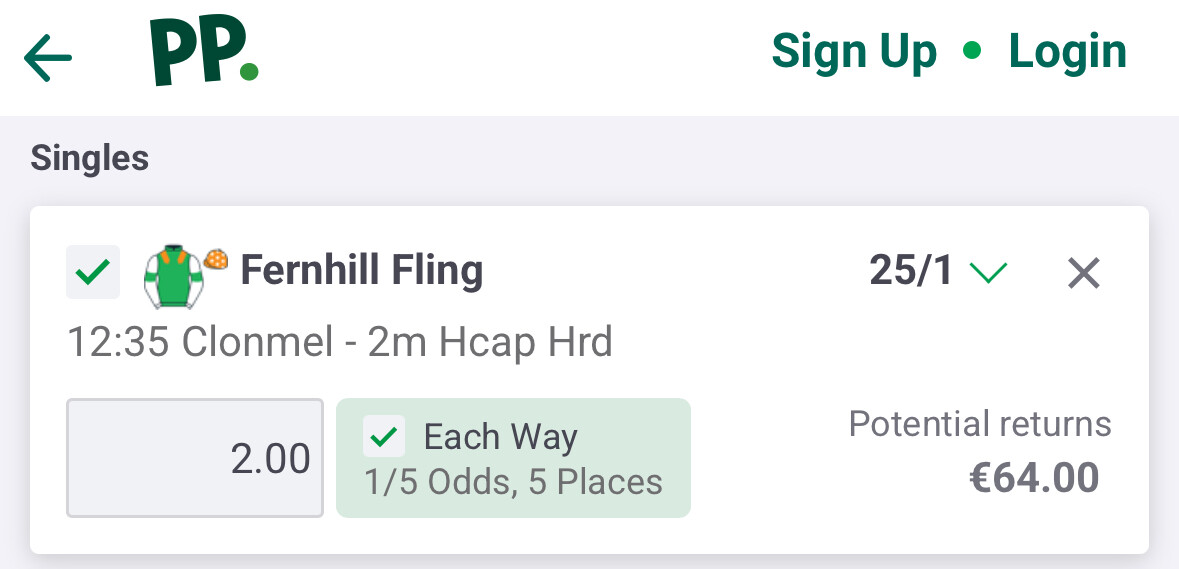Focus the 2.00 stake input field

click(195, 458)
